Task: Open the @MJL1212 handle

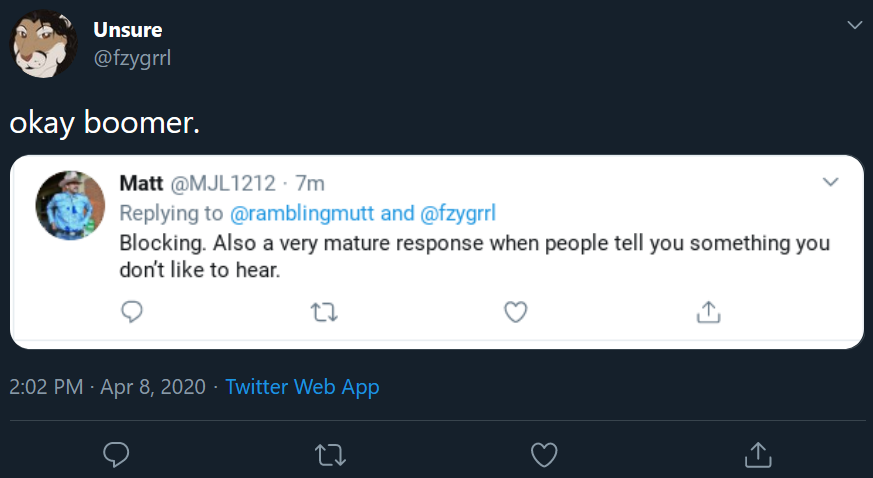Action: (223, 183)
